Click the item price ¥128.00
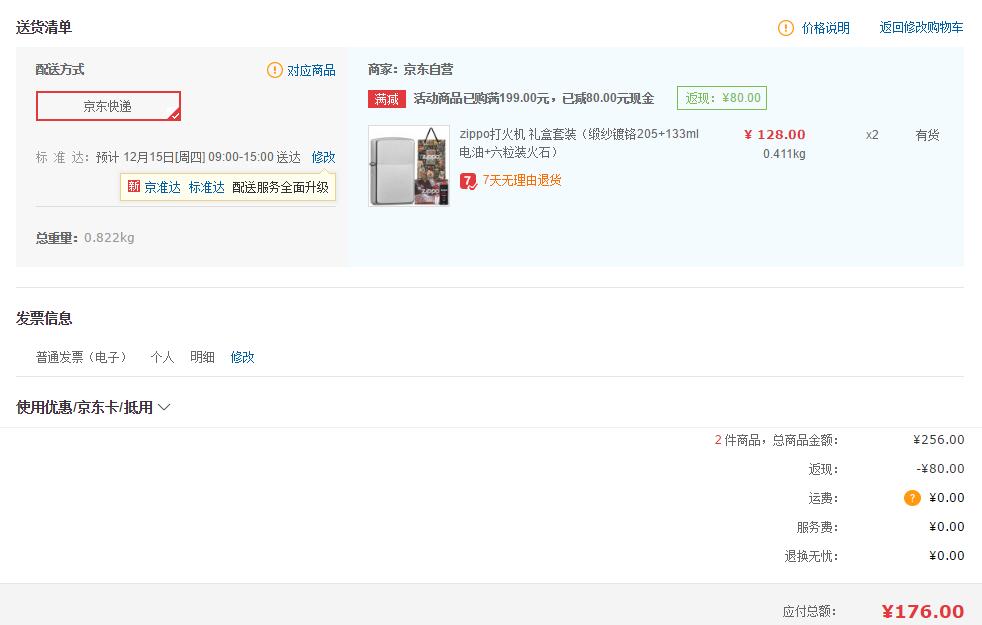This screenshot has width=982, height=625. click(x=775, y=135)
